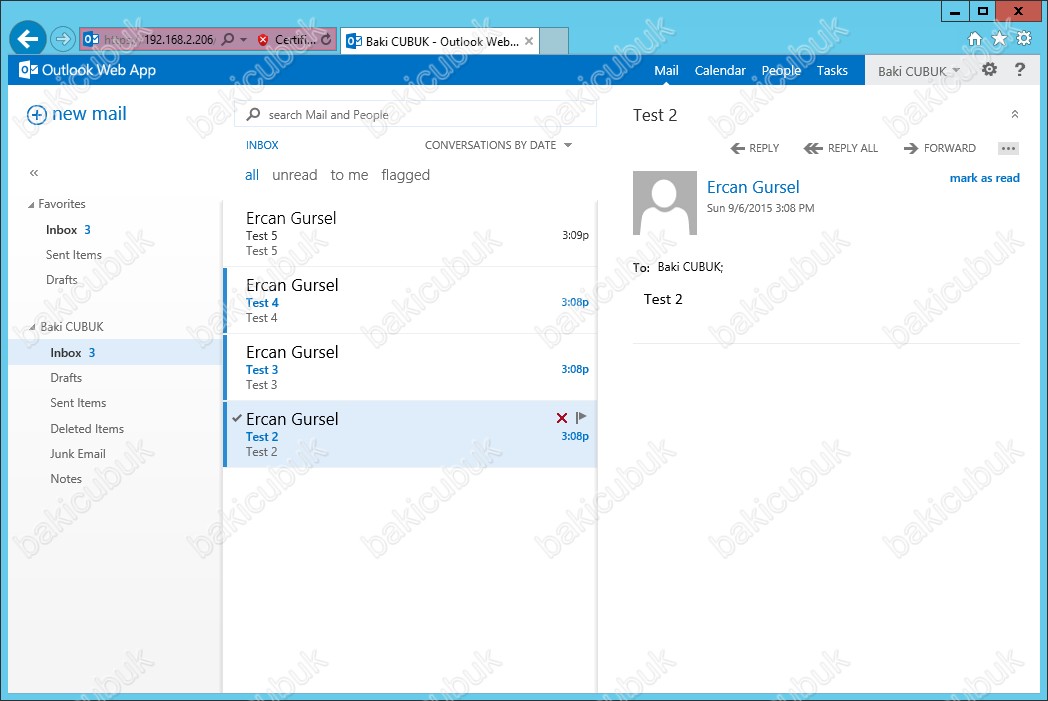The width and height of the screenshot is (1048, 701).
Task: Flag the Test 2 message
Action: tap(581, 418)
